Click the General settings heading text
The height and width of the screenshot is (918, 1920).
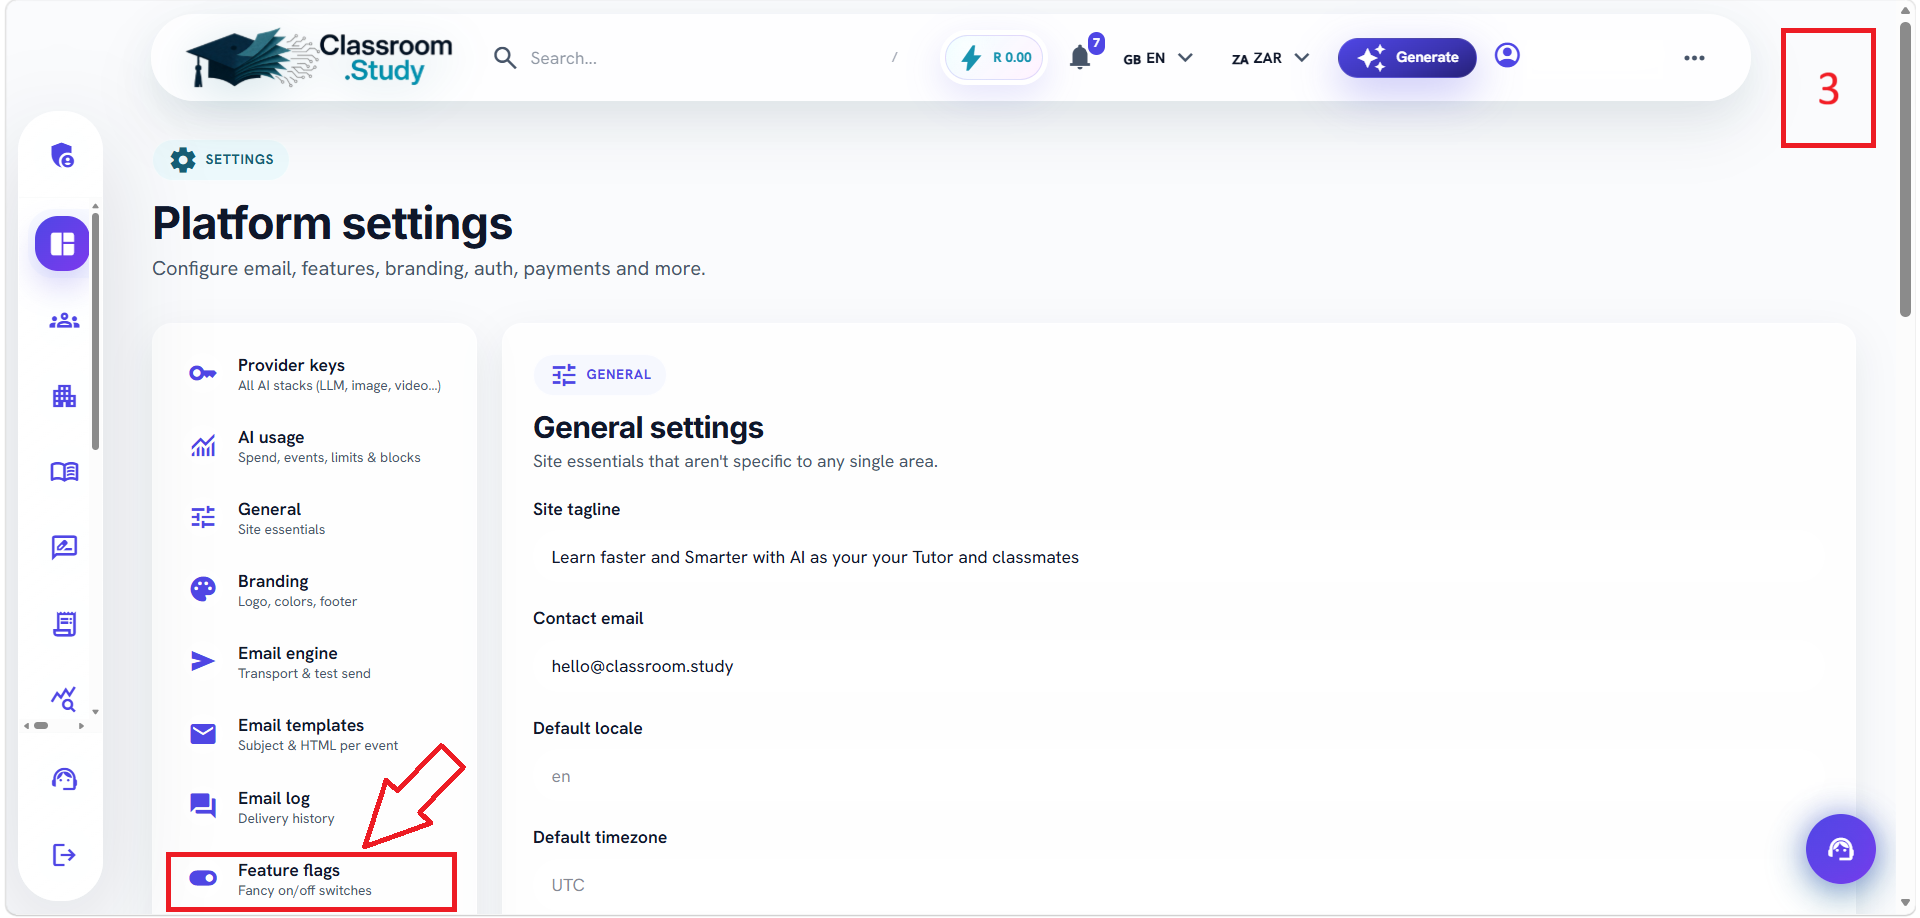coord(648,428)
